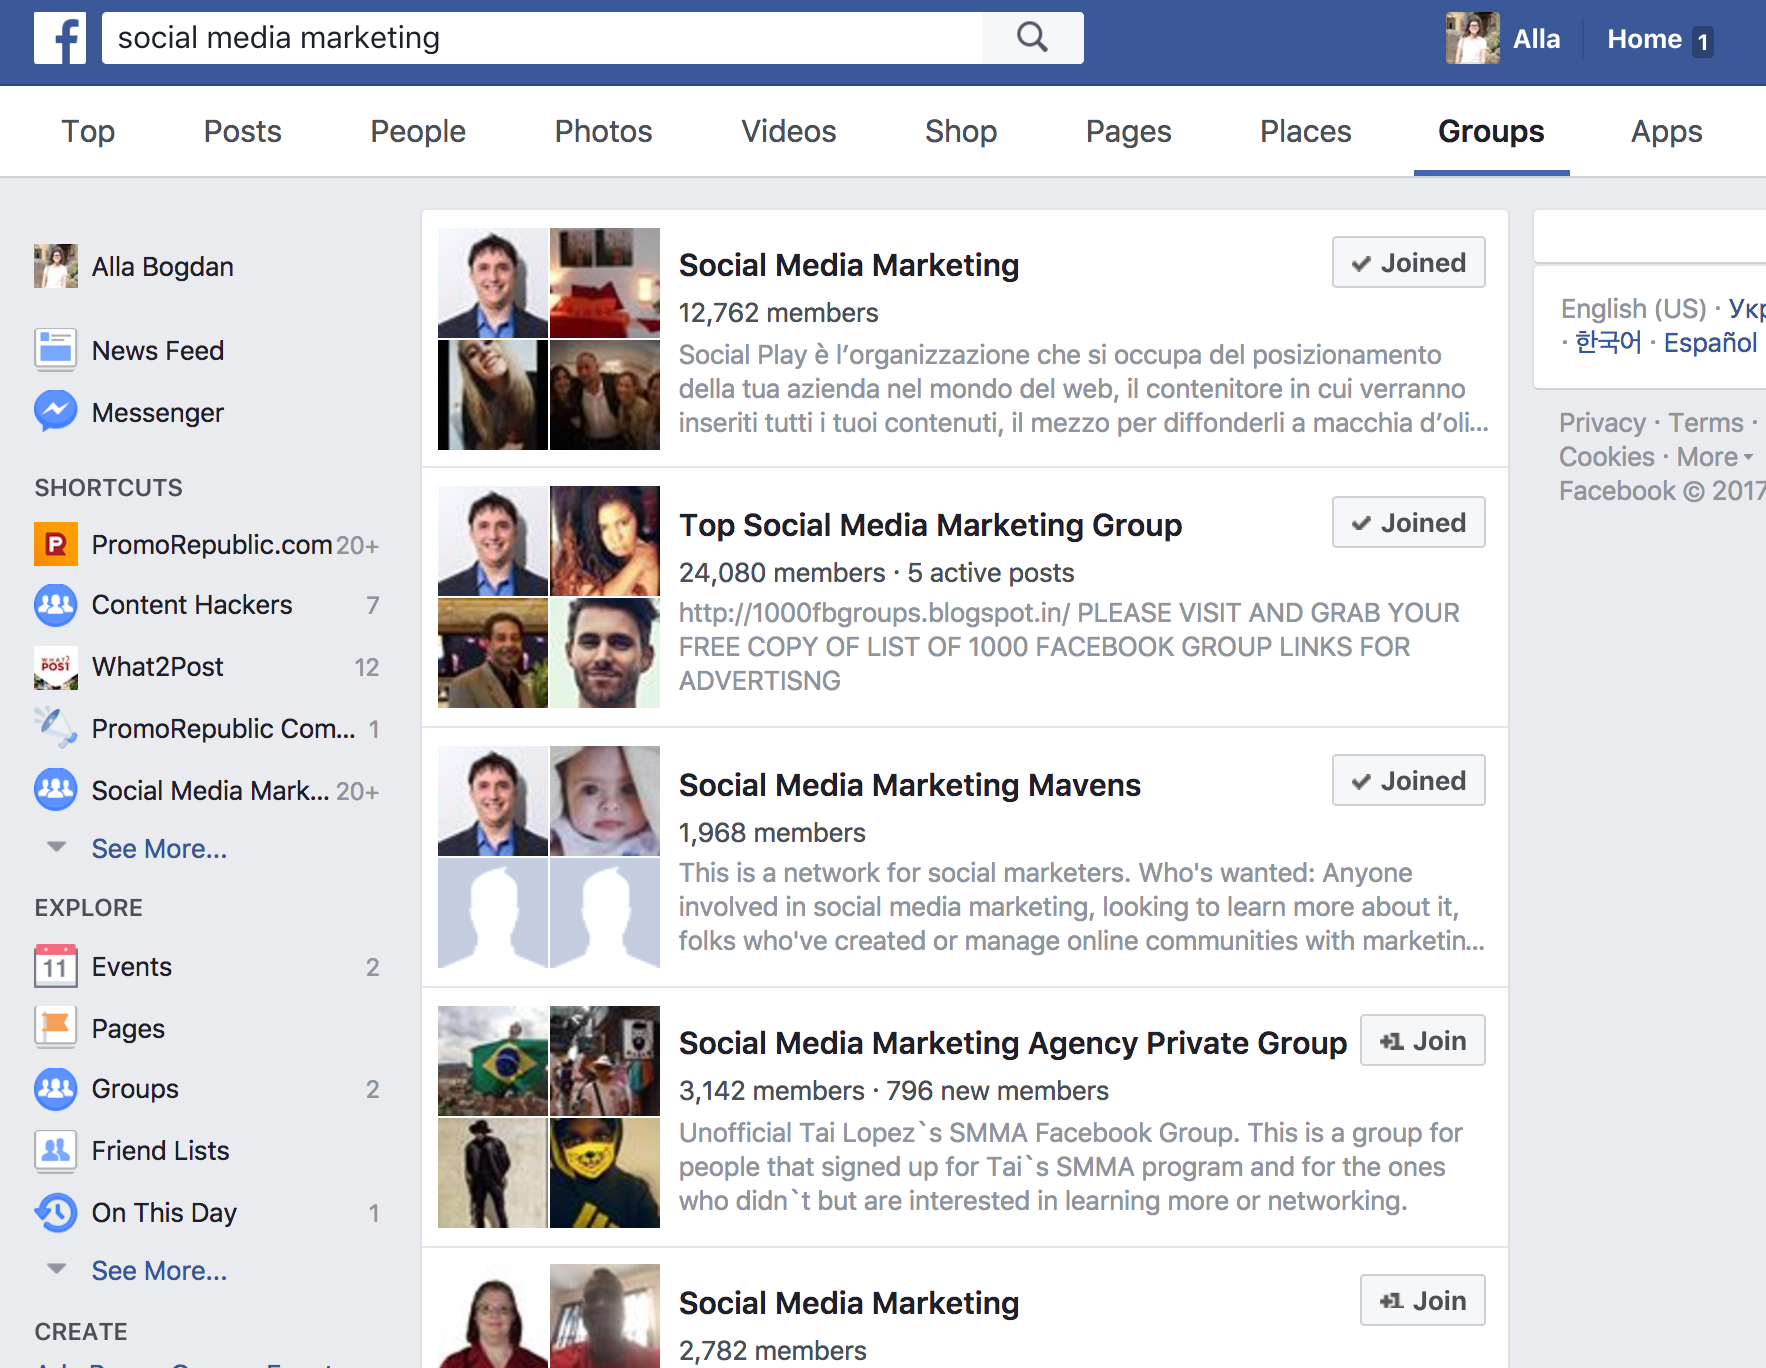Image resolution: width=1766 pixels, height=1368 pixels.
Task: Open Social Media Marketing Agency Private Group title
Action: (x=1013, y=1042)
